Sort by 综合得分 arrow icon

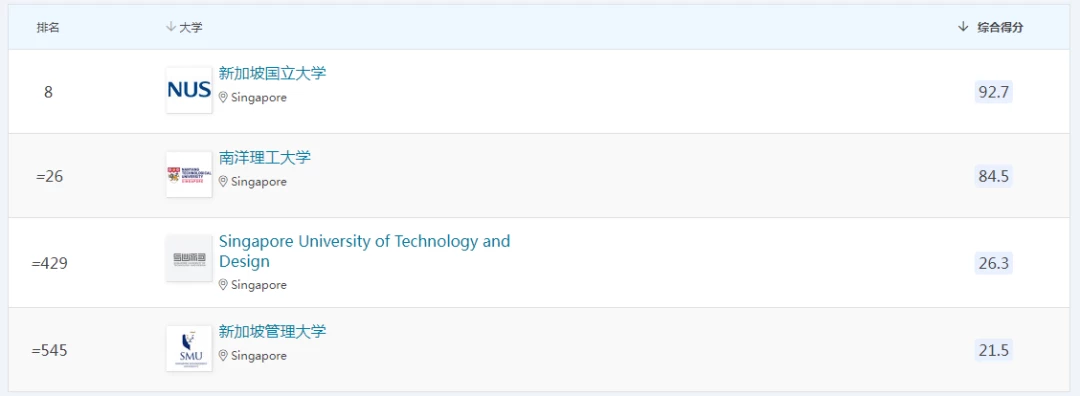[963, 27]
